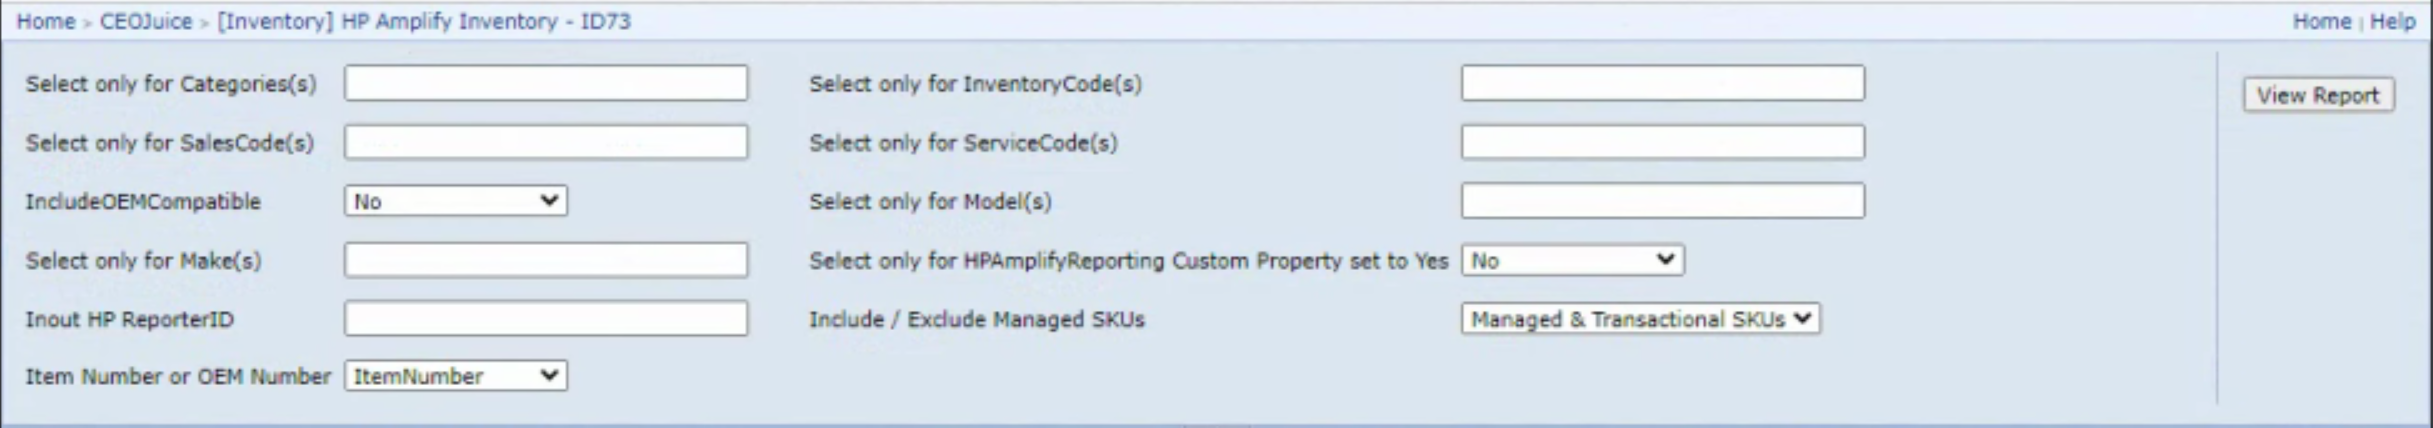This screenshot has width=2433, height=428.
Task: Click the Home breadcrumb link
Action: pyautogui.click(x=45, y=21)
